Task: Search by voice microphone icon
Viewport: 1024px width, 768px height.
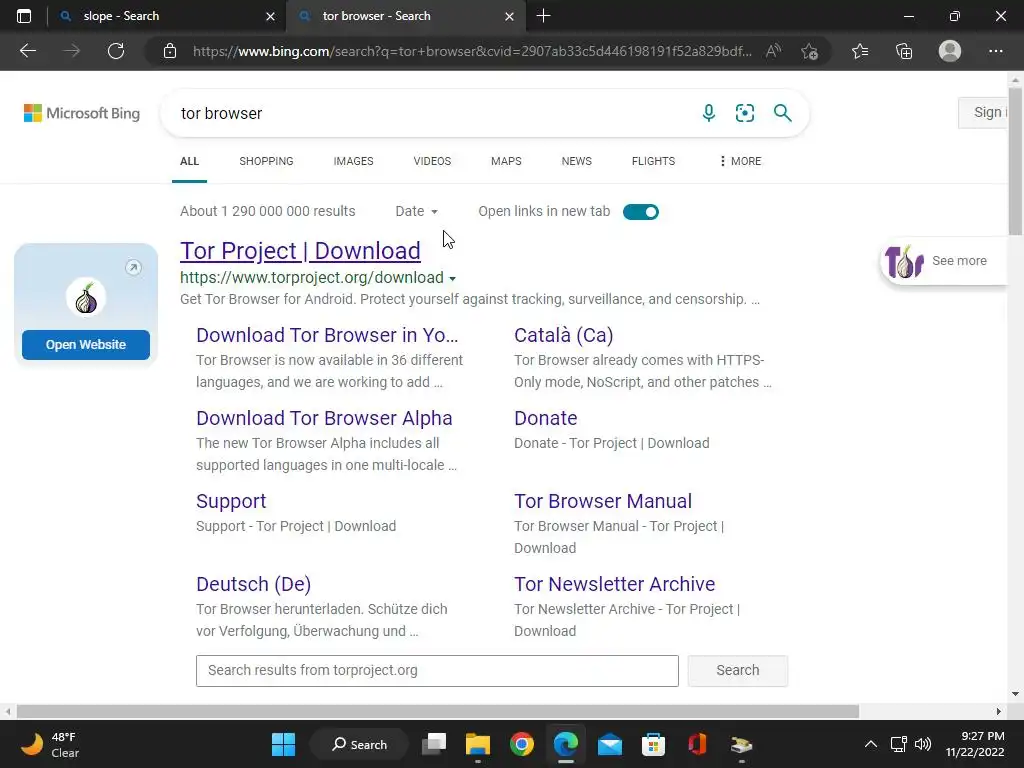Action: point(709,113)
